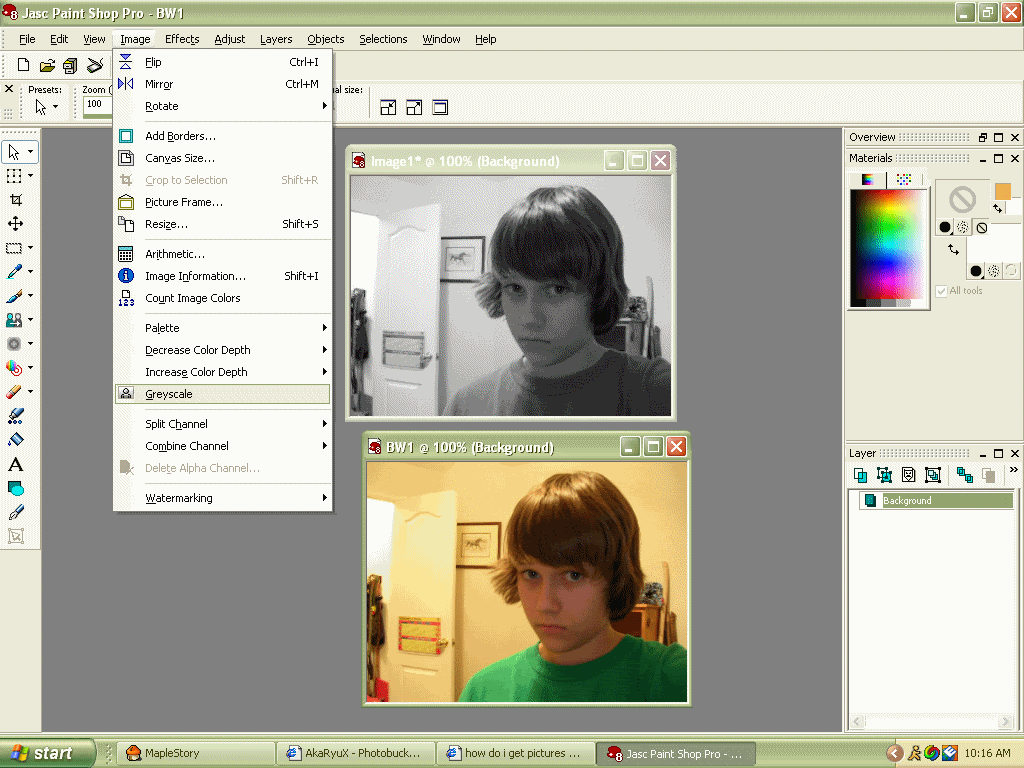
Task: Toggle the All tools checkbox
Action: tap(941, 291)
